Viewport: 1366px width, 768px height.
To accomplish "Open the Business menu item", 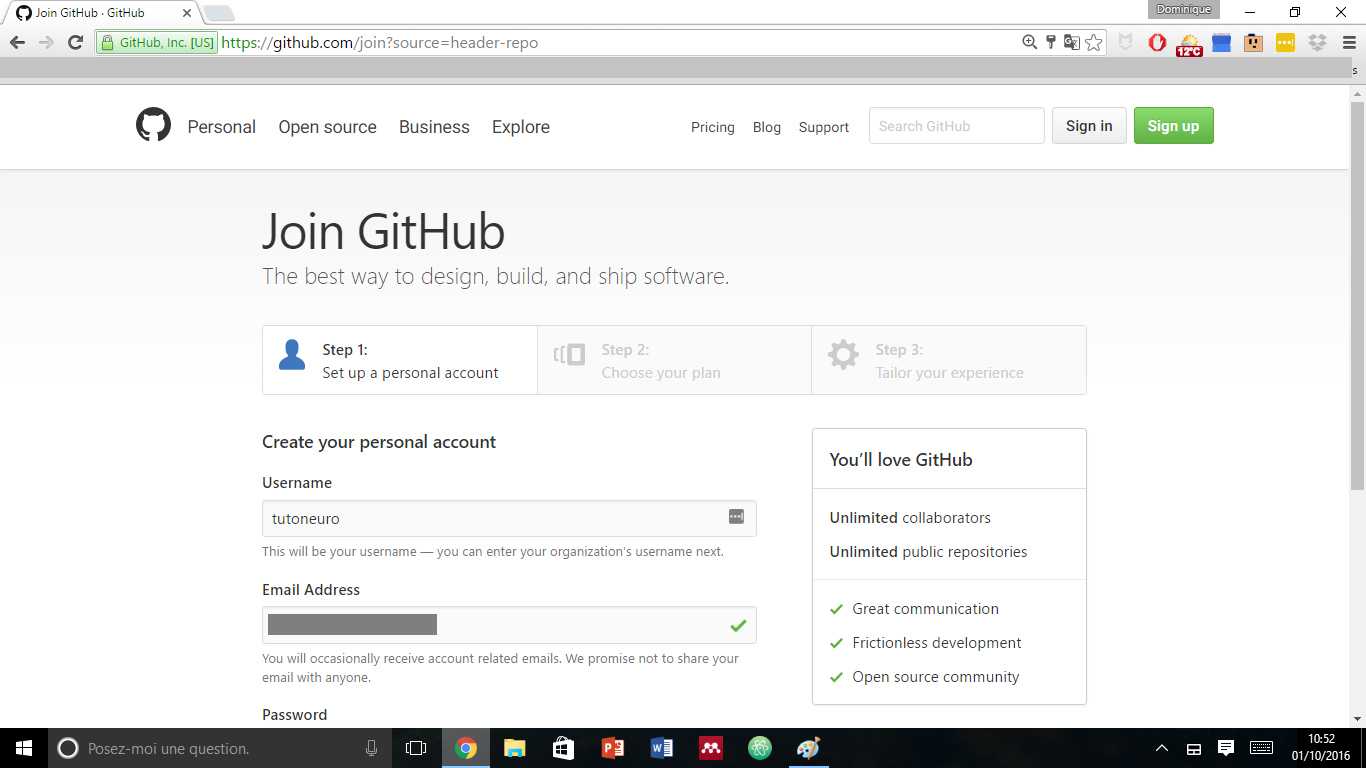I will tap(434, 127).
